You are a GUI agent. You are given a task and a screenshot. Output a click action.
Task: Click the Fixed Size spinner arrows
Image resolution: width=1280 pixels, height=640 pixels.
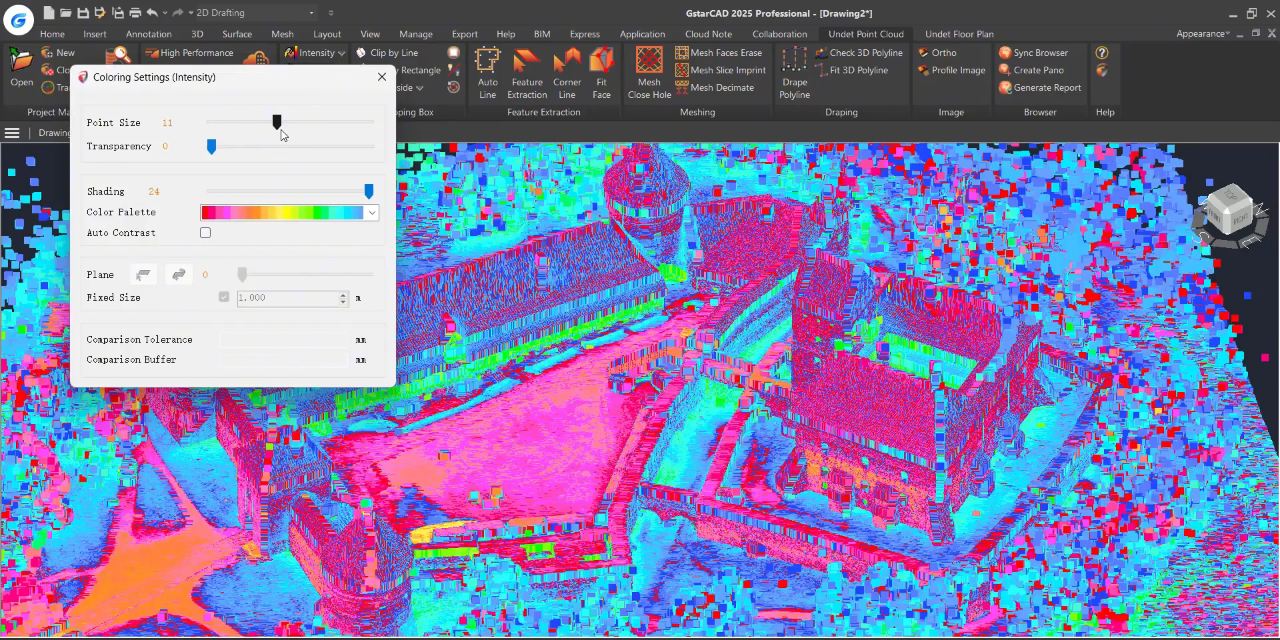coord(343,298)
